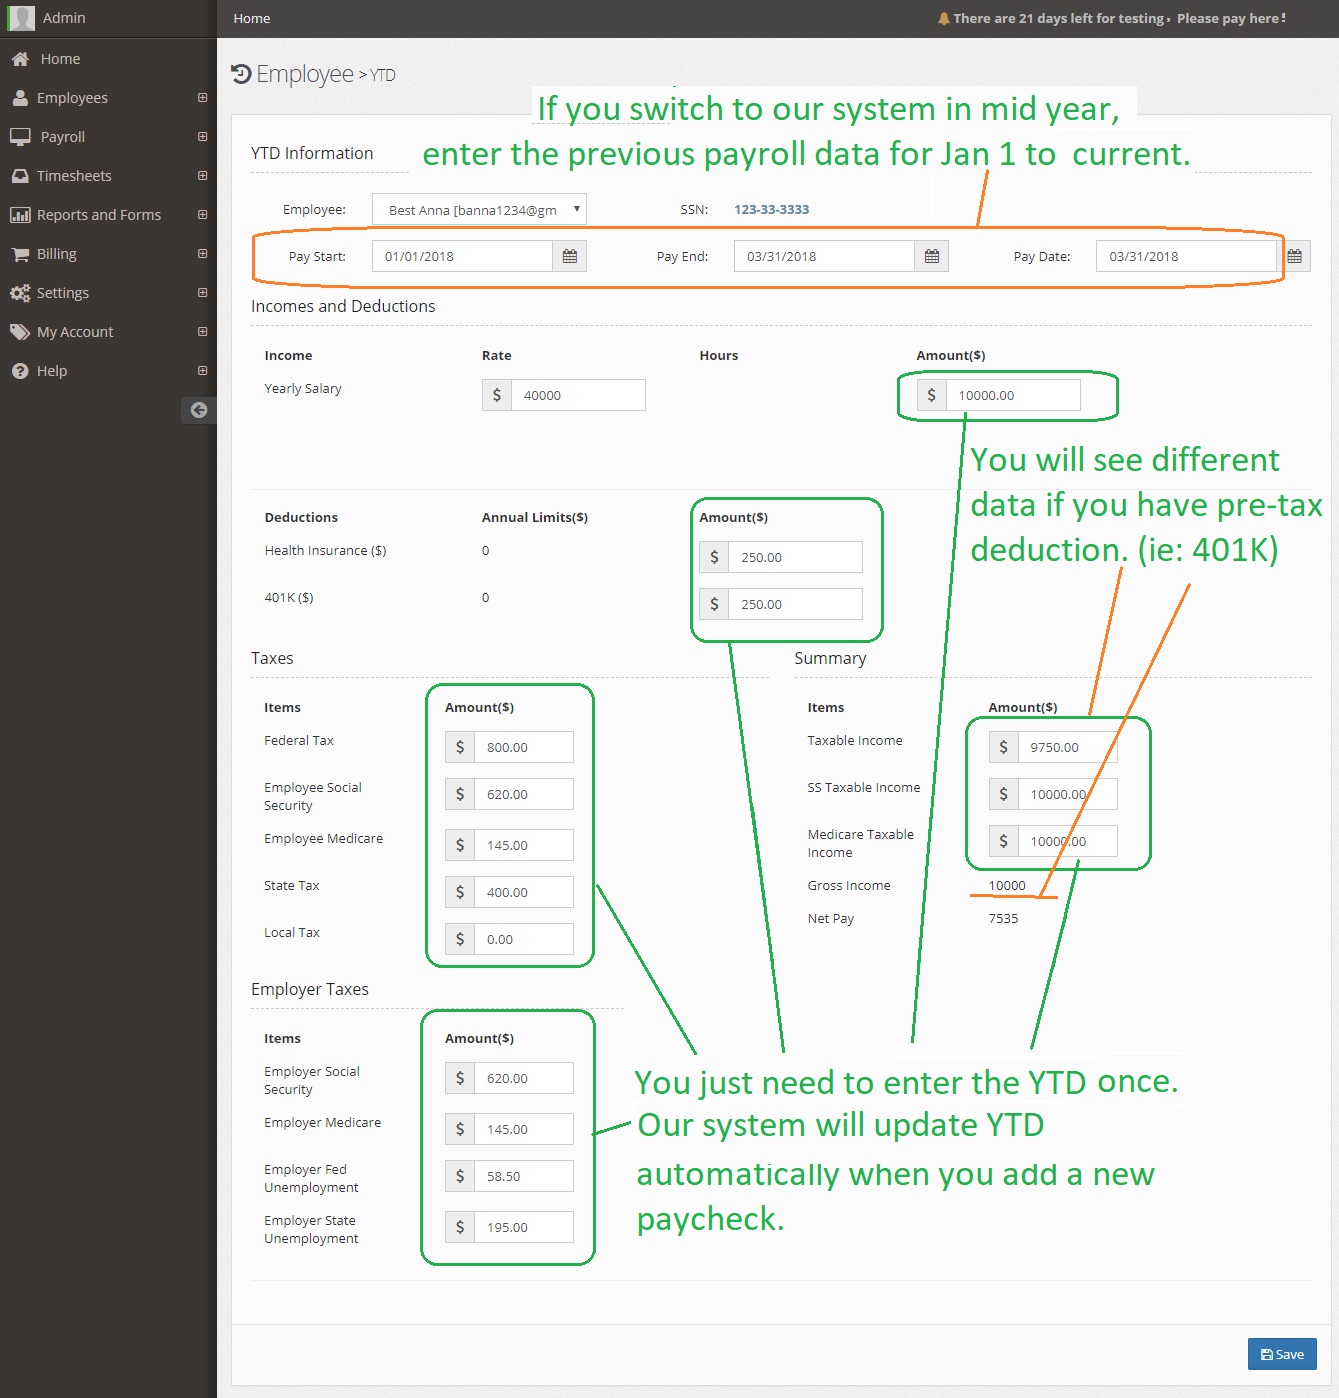Click Home breadcrumb in top bar
The width and height of the screenshot is (1339, 1398).
(x=252, y=18)
